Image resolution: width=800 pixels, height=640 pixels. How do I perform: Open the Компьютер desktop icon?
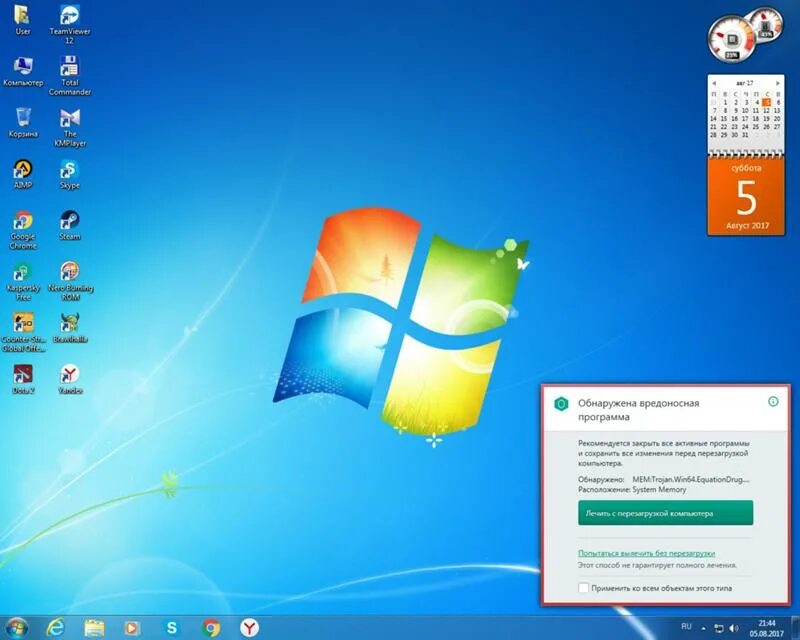(23, 71)
